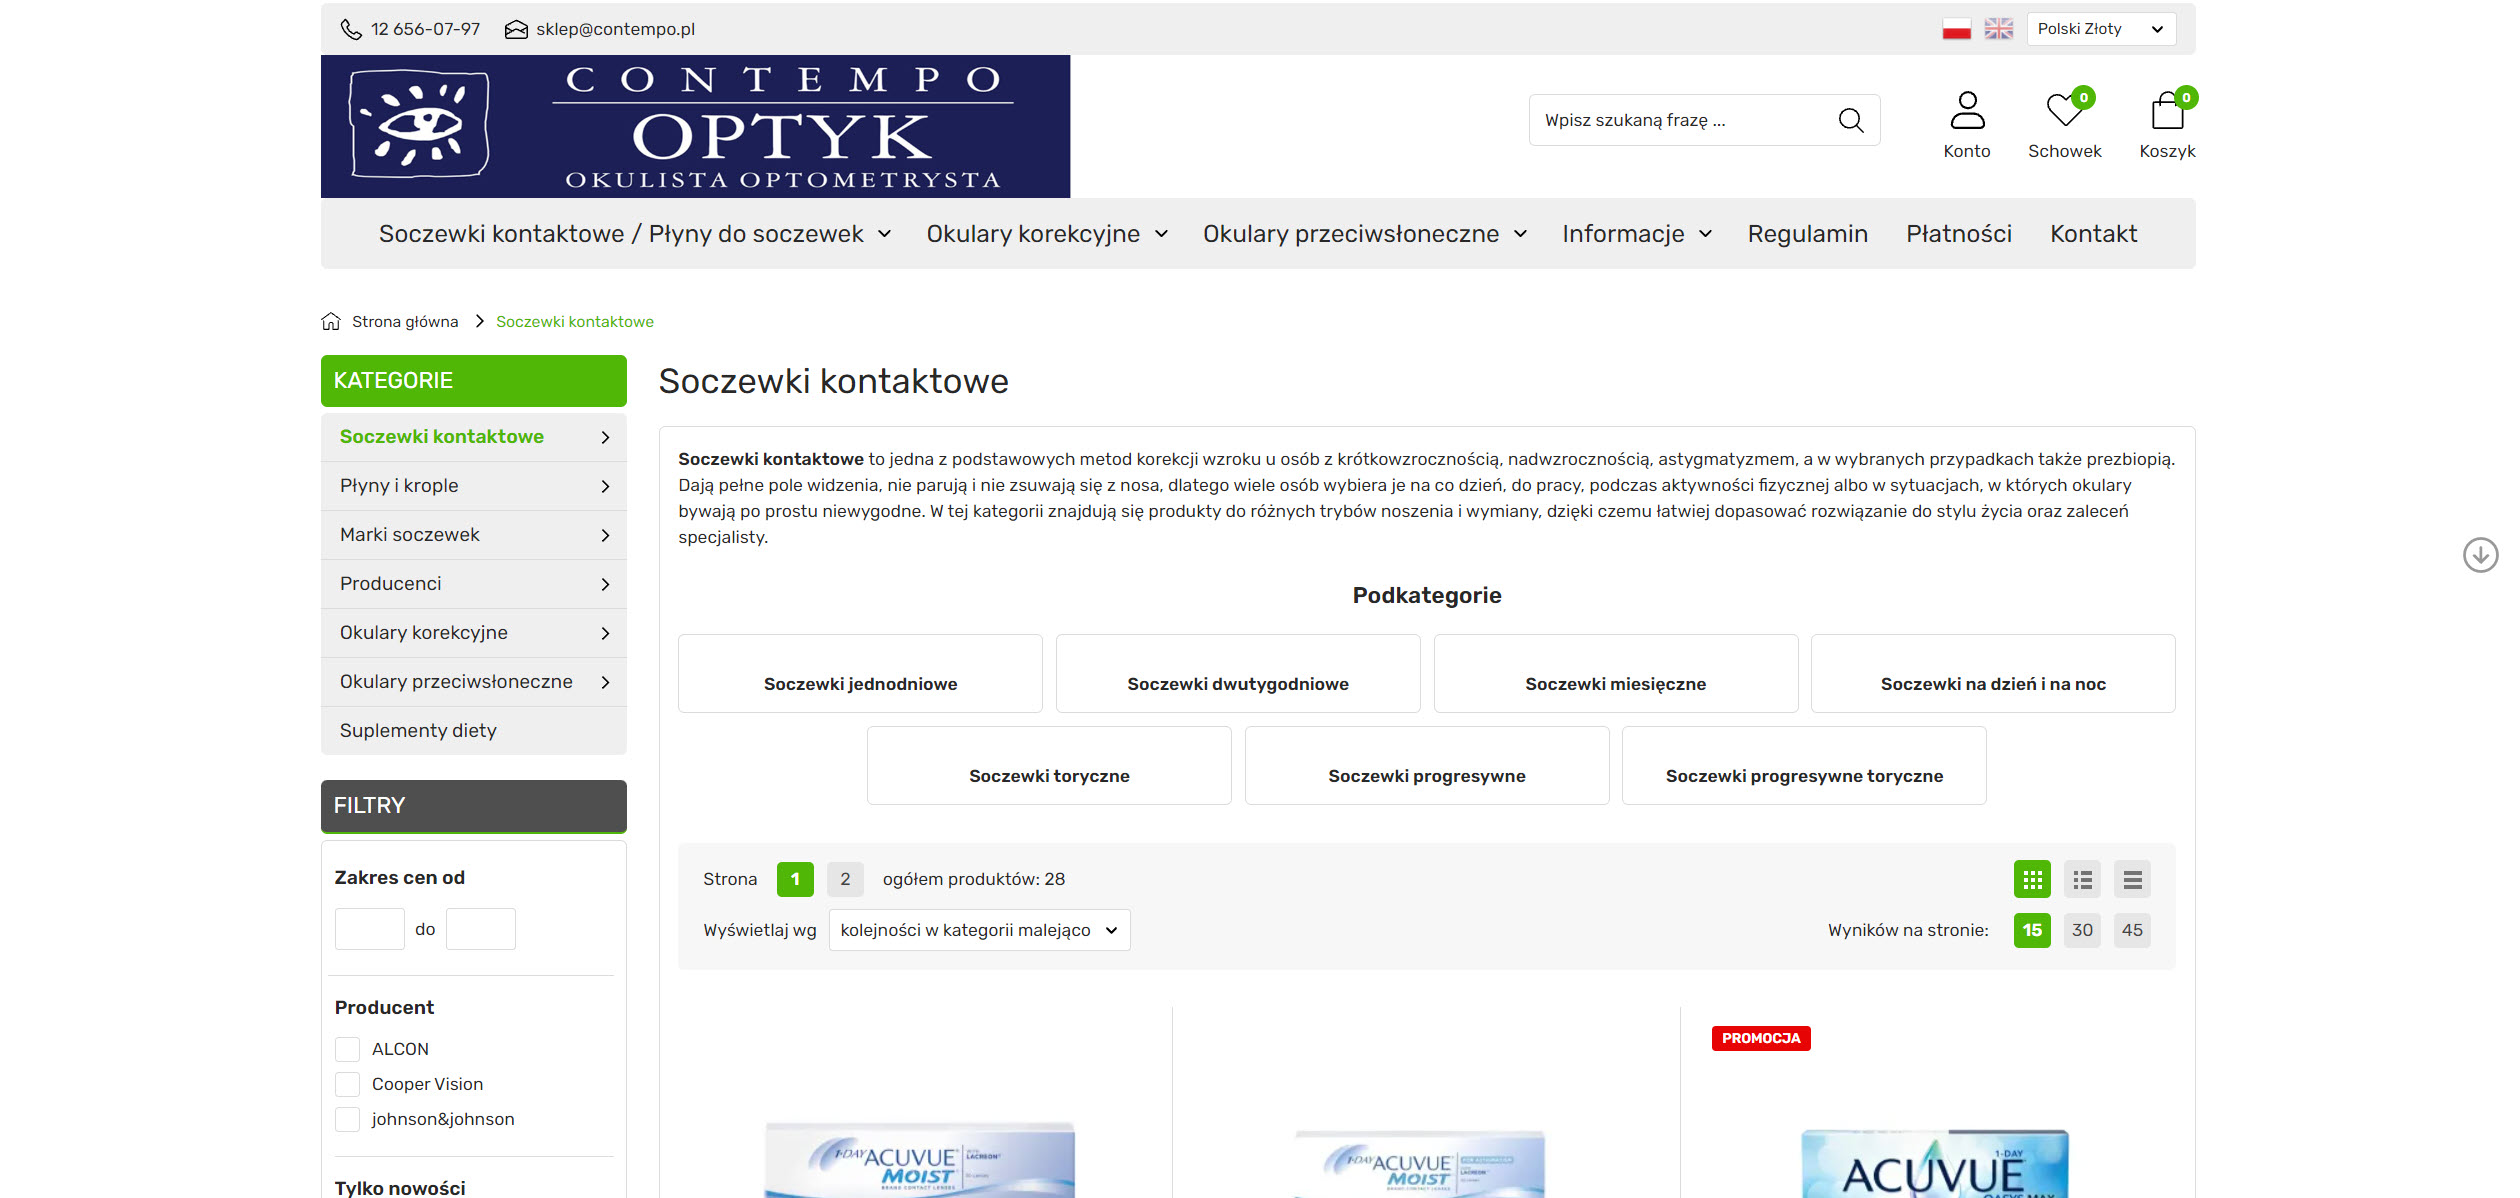Select the list-with-thumbnails view icon
Viewport: 2520px width, 1198px height.
click(2082, 879)
